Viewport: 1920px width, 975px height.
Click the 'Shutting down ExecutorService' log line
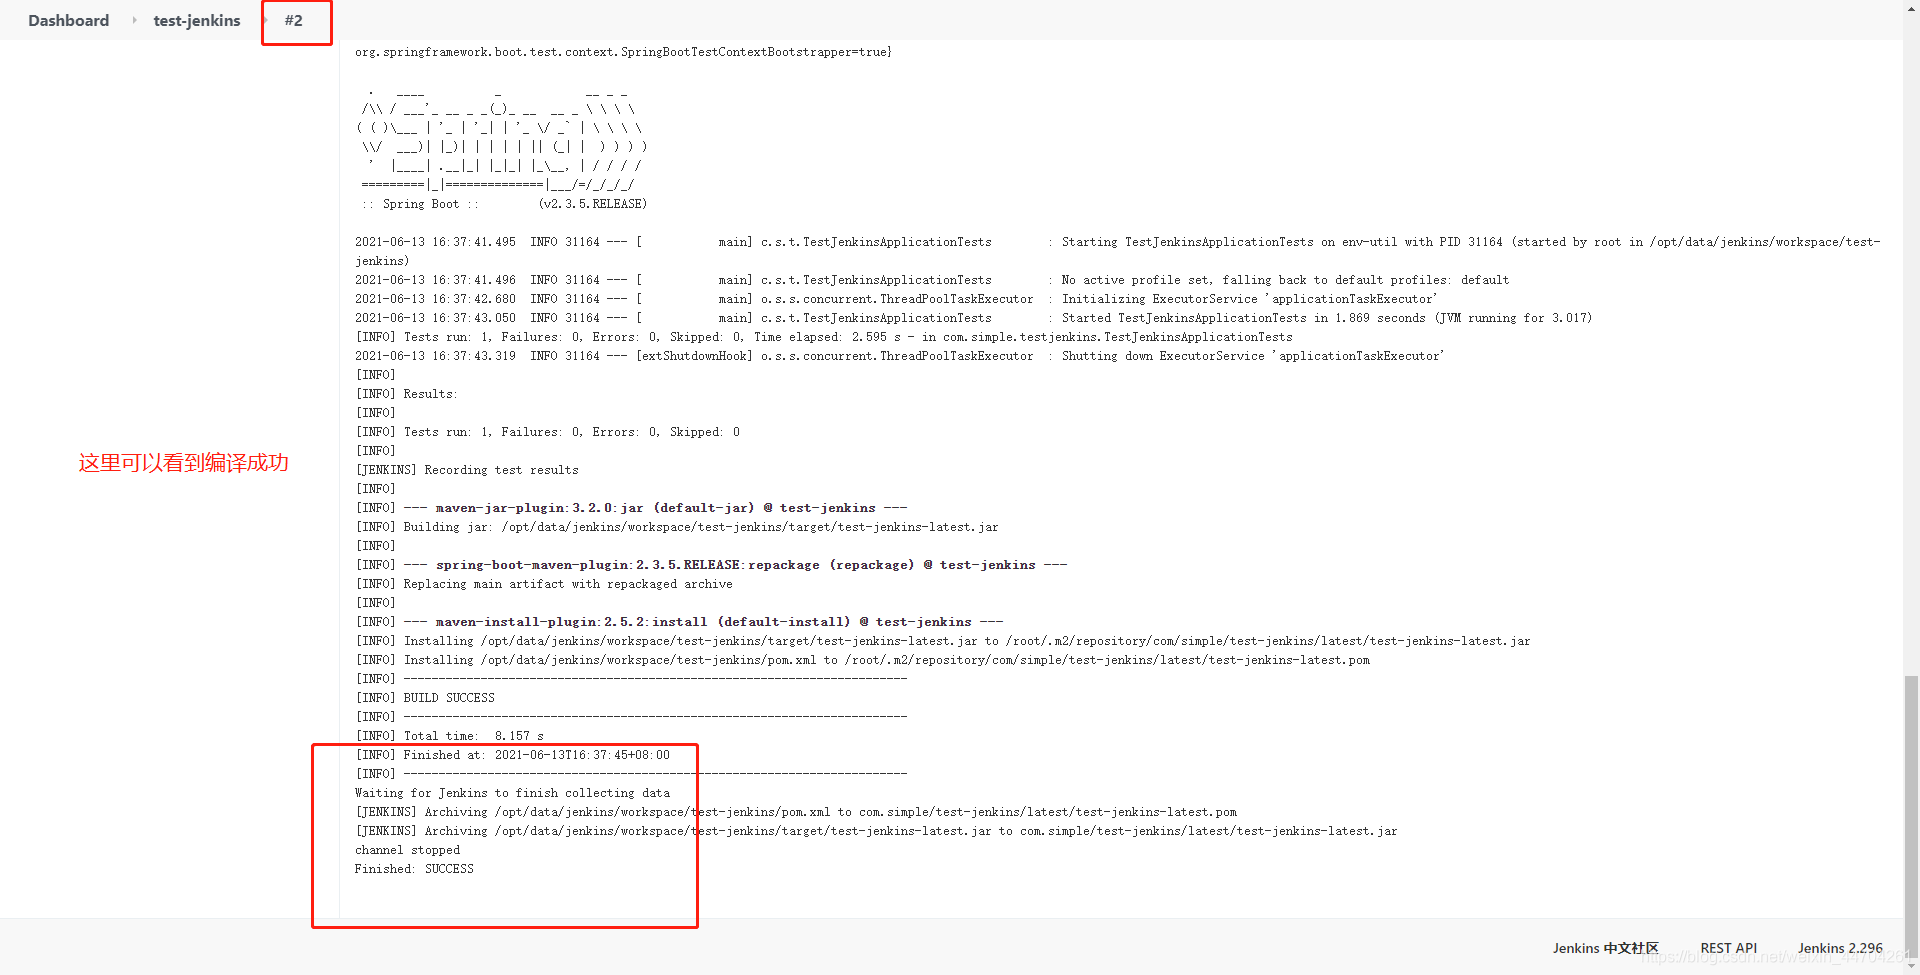900,356
